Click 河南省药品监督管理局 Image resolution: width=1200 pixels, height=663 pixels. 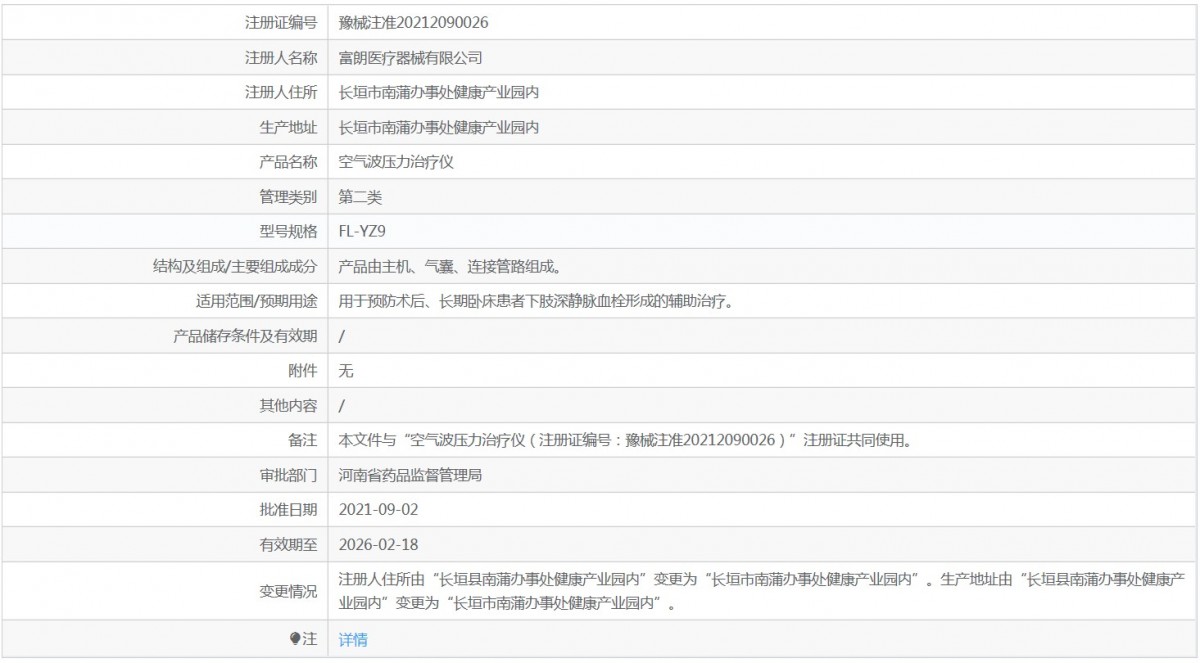coord(411,475)
